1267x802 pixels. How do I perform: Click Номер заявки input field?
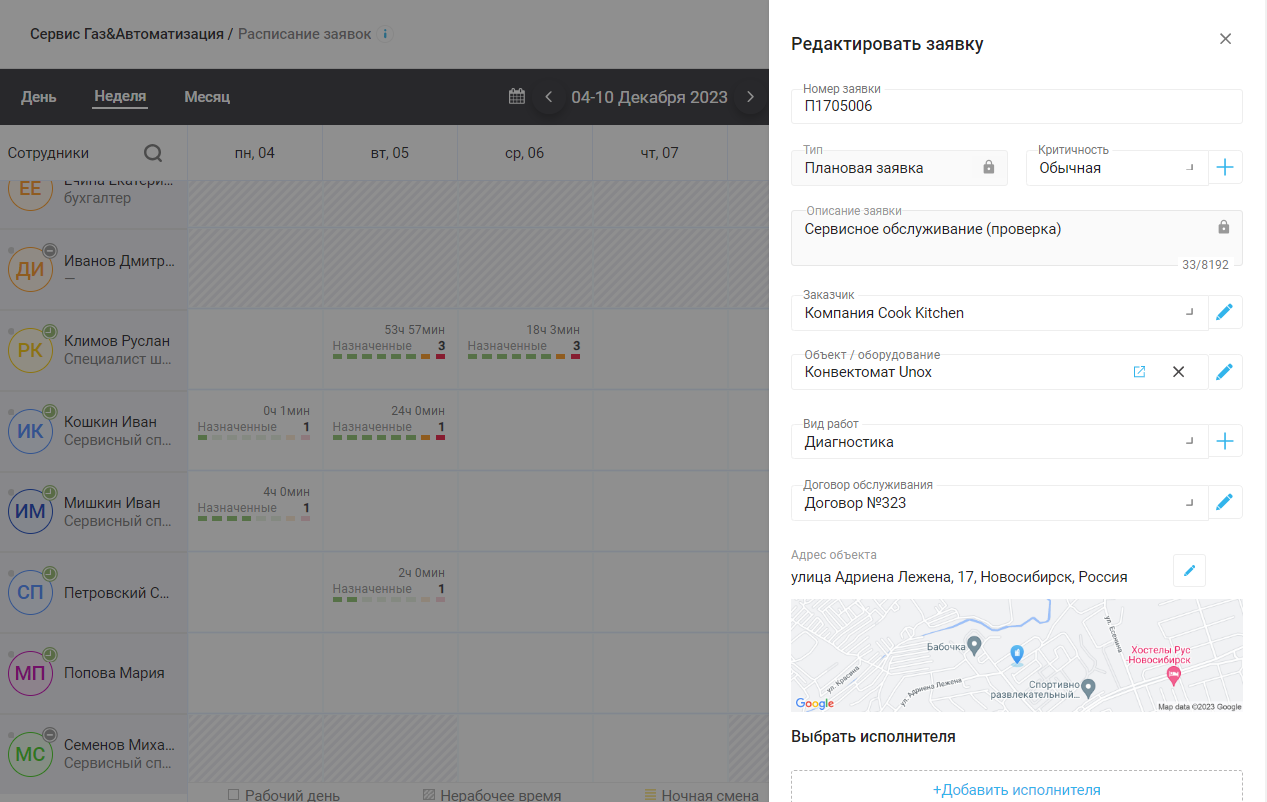pyautogui.click(x=1017, y=106)
